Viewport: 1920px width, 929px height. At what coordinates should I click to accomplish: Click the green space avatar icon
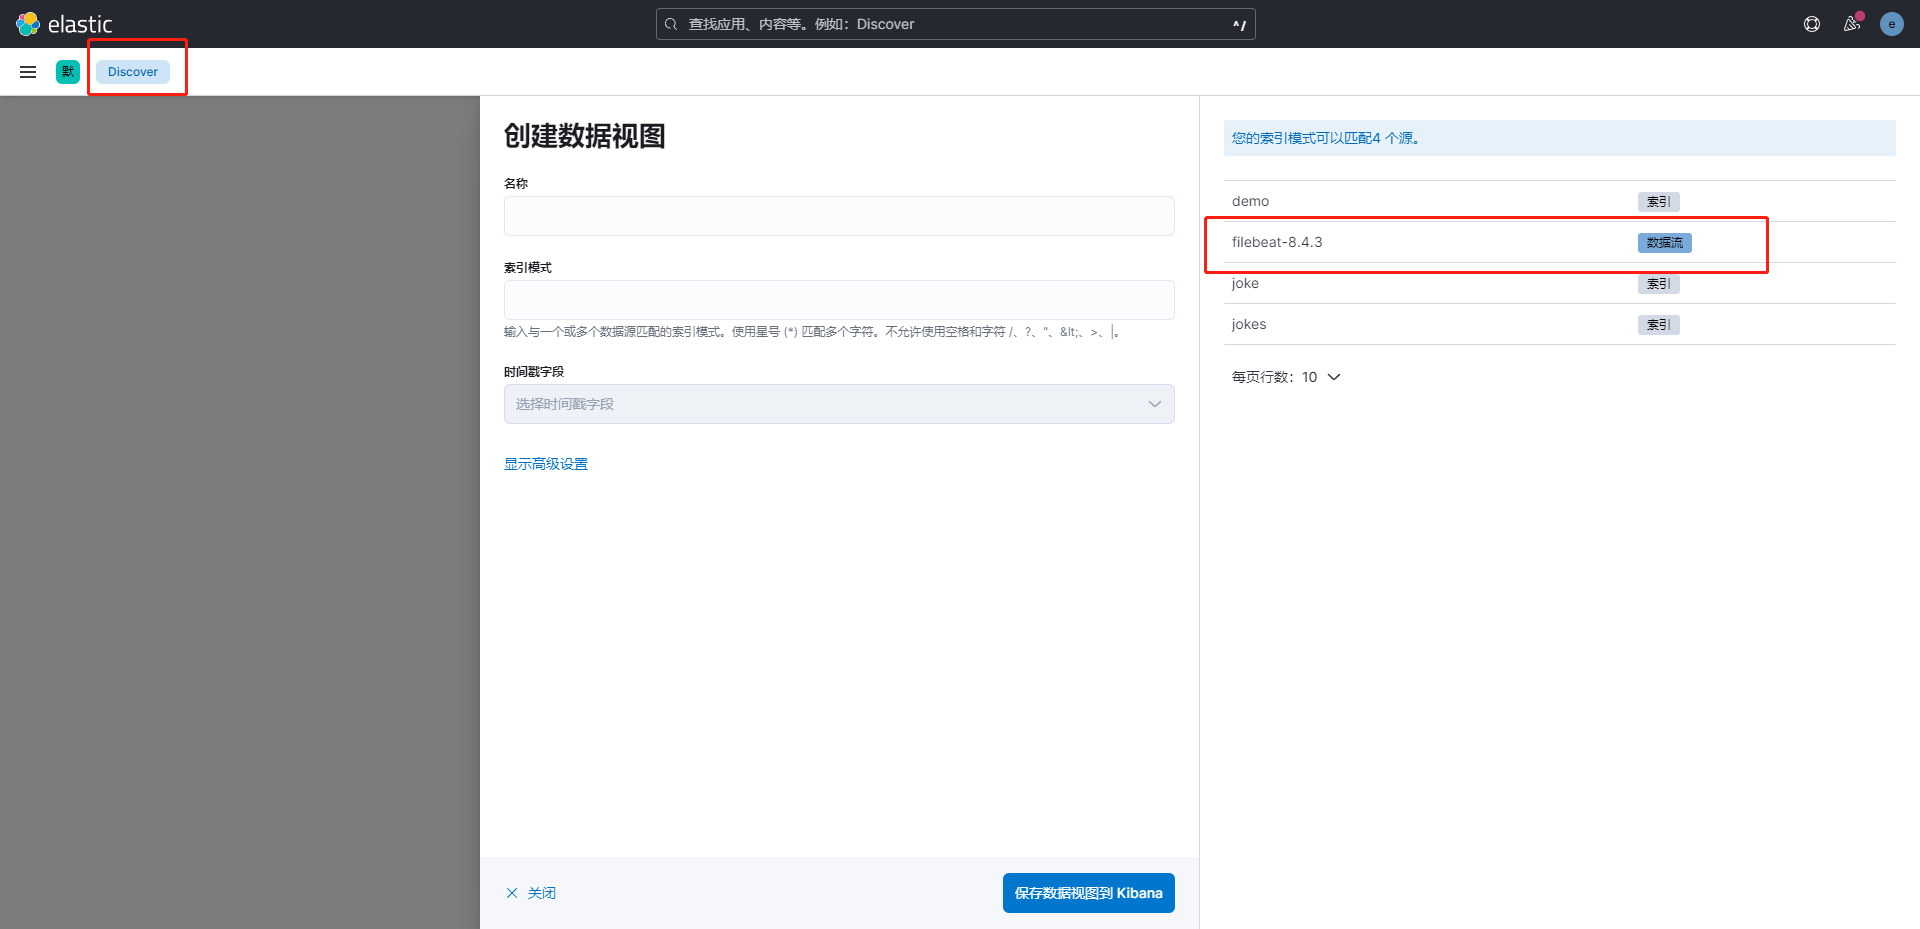(x=68, y=72)
